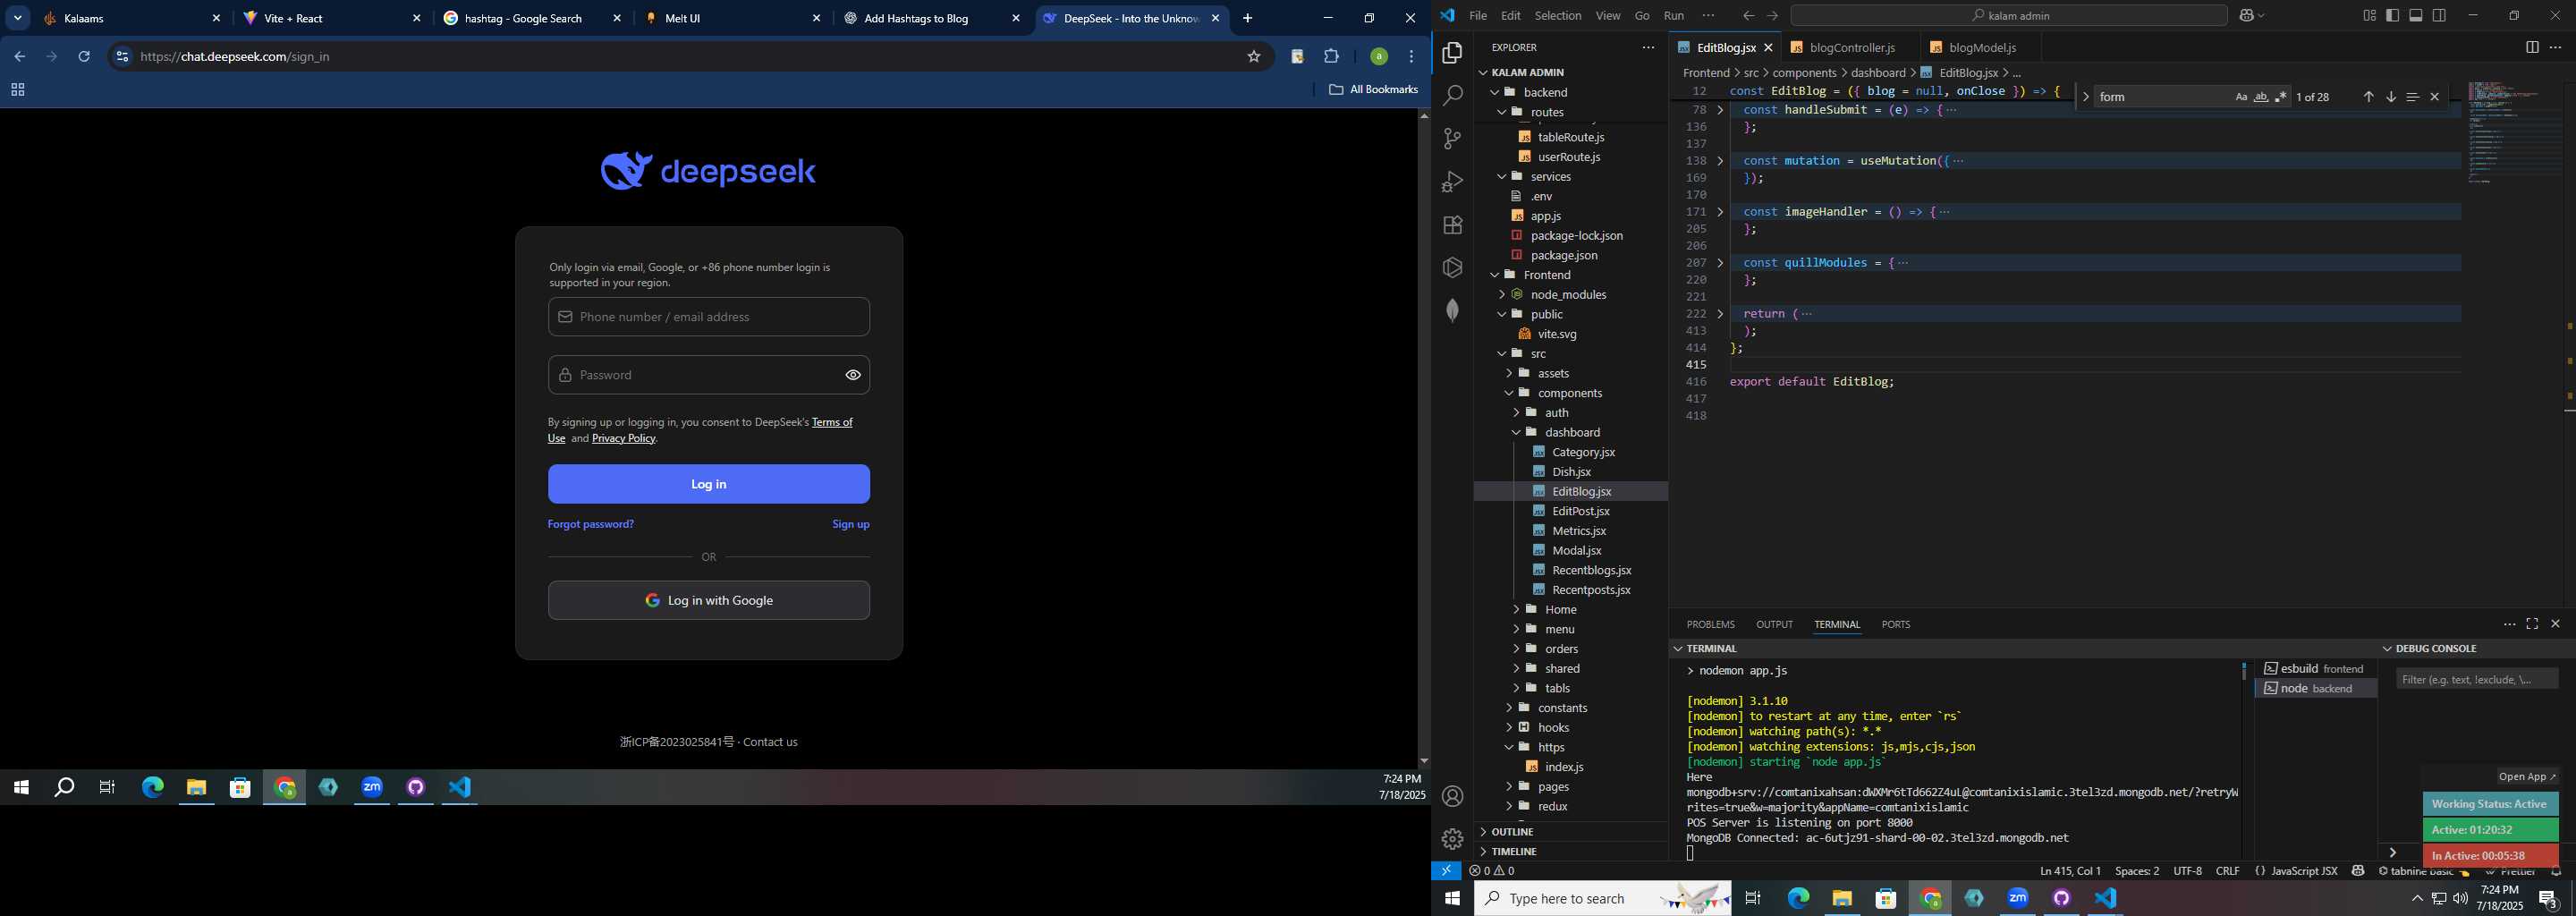Click the Password field on DeepSeek

tap(709, 375)
